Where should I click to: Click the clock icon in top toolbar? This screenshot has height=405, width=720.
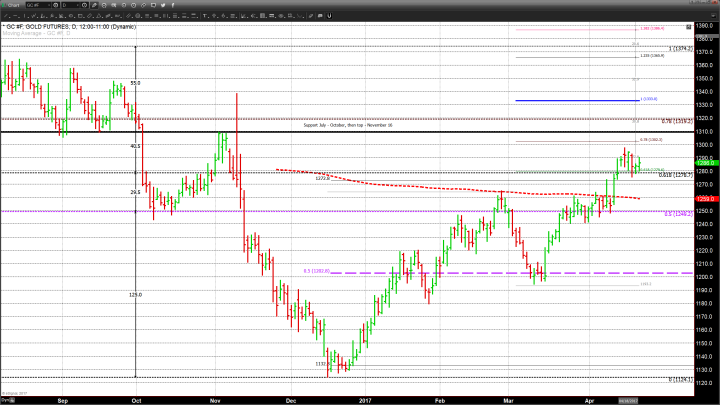pyautogui.click(x=134, y=5)
